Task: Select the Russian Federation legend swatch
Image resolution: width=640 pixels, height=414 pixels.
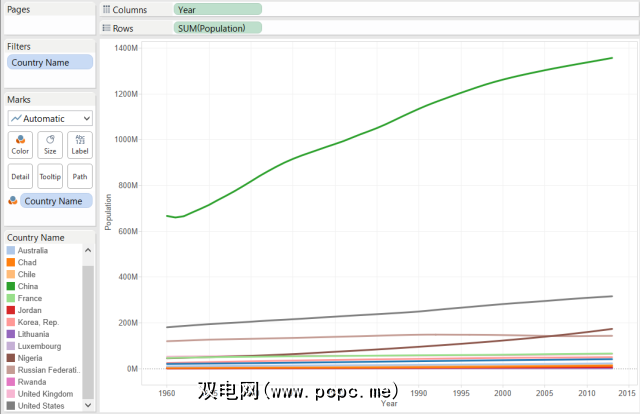Action: [x=11, y=370]
